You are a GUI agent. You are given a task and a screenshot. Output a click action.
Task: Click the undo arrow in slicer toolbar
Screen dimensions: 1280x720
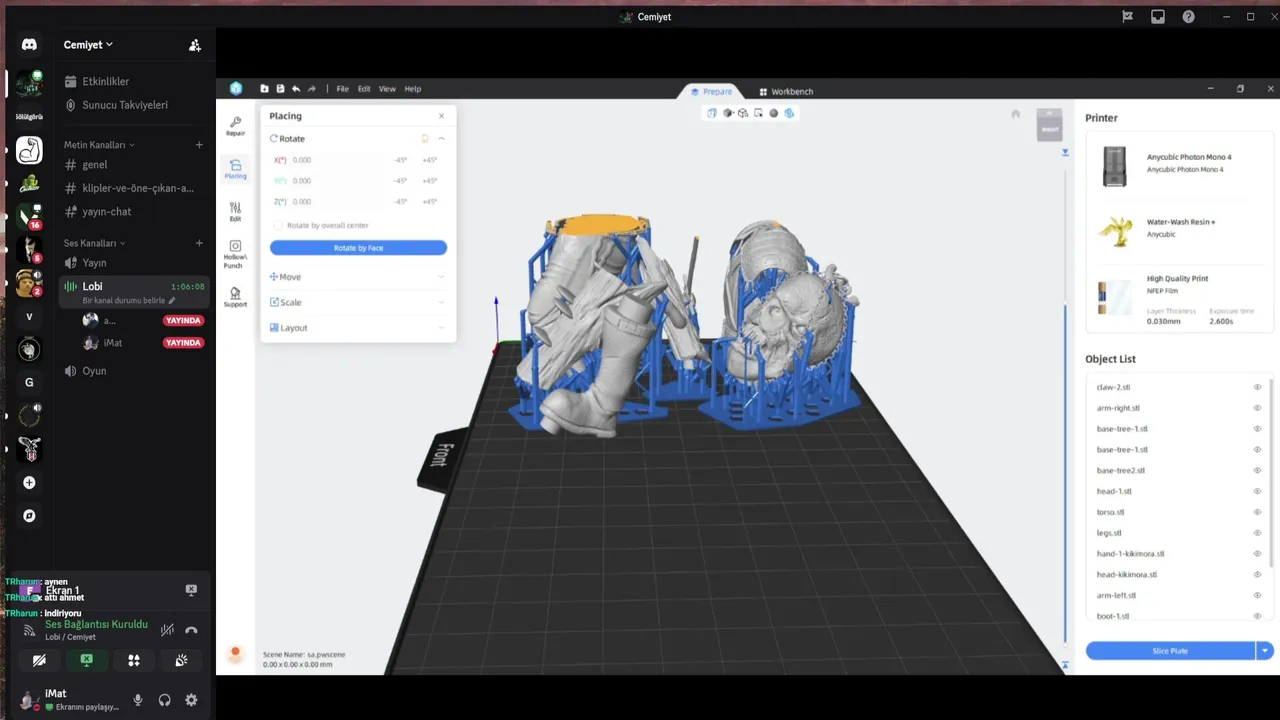point(296,89)
